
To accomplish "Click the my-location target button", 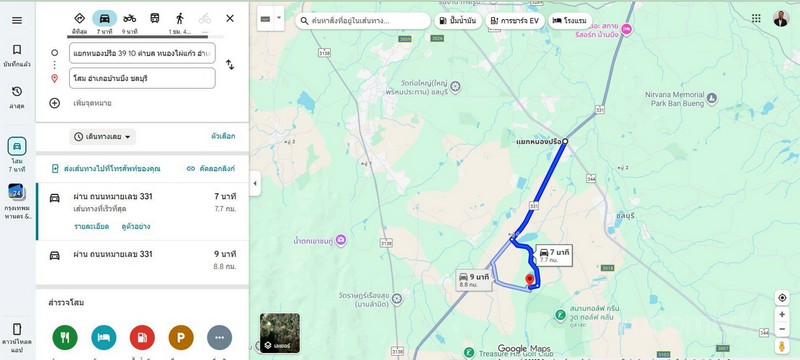I will click(782, 298).
